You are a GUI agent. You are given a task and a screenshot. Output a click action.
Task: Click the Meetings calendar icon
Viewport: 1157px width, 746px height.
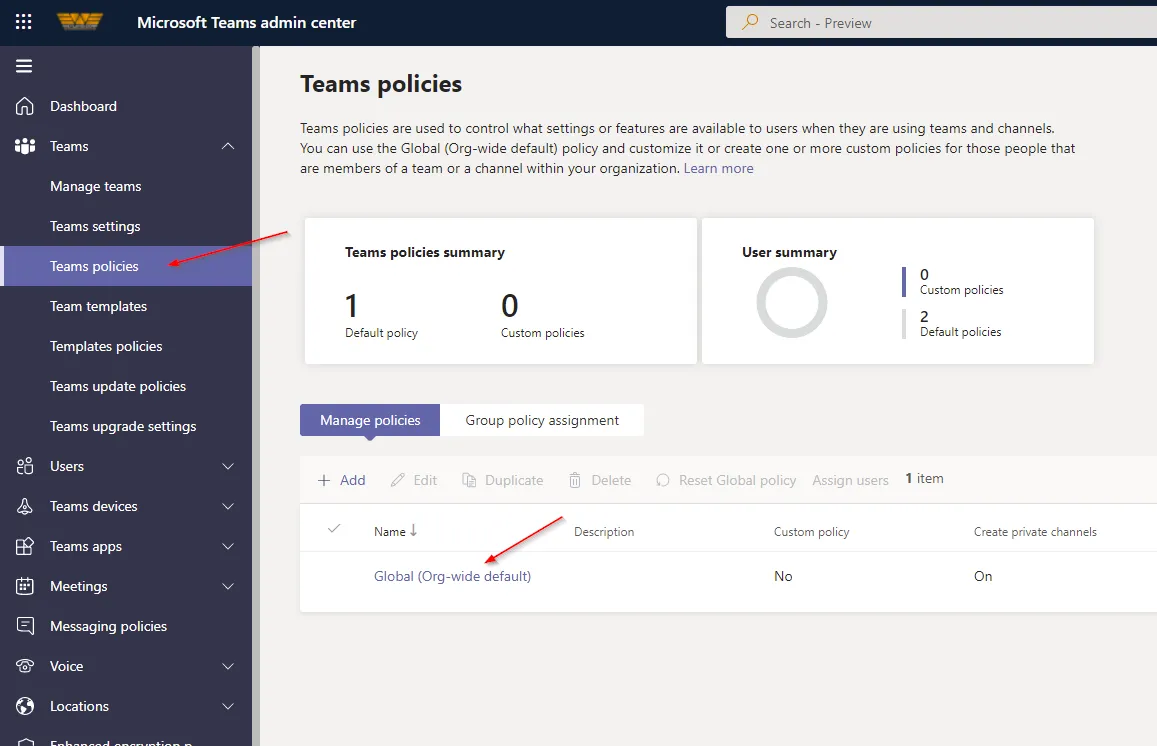(24, 586)
